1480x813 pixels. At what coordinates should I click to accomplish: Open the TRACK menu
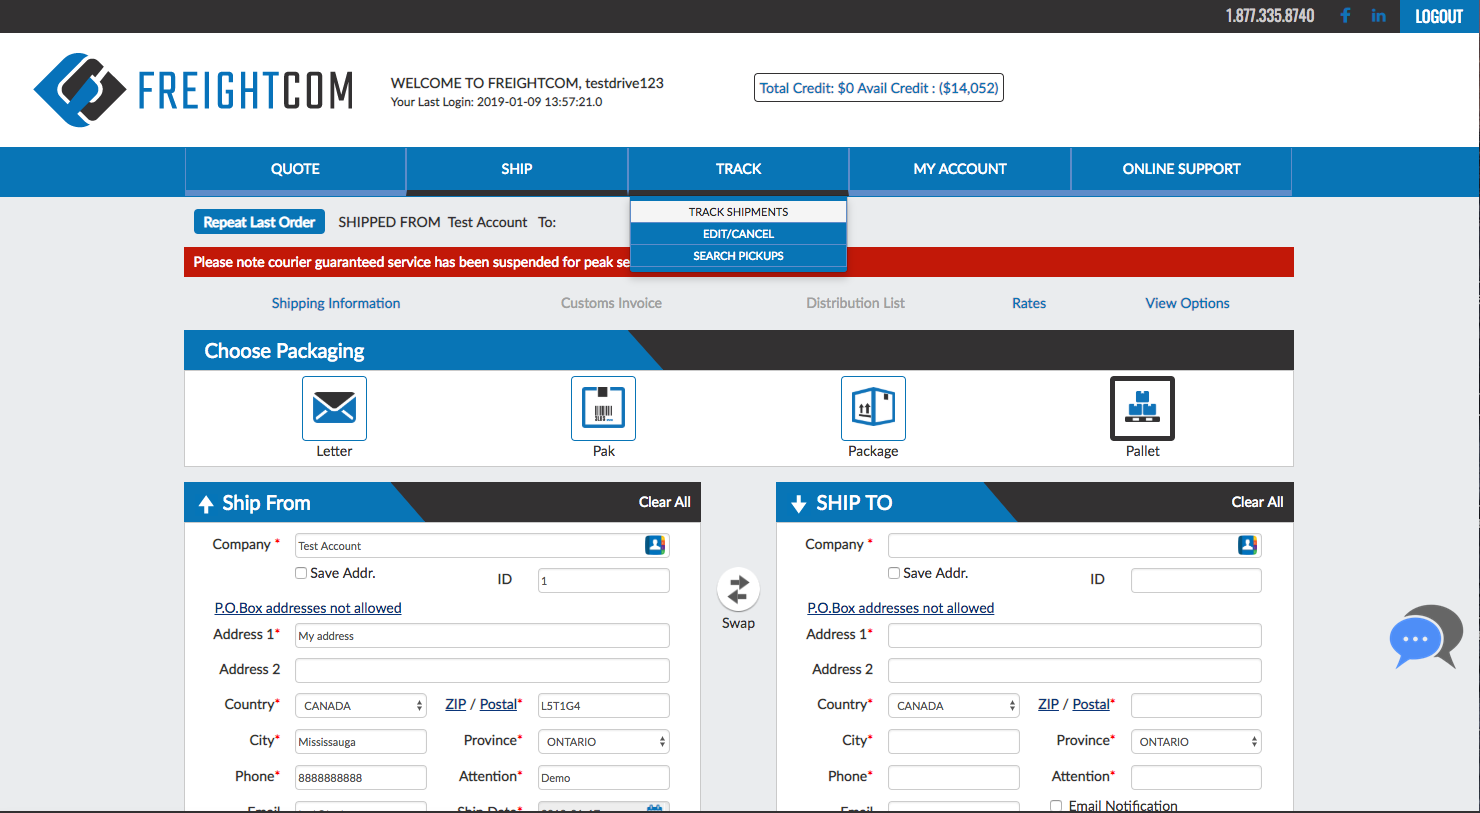coord(738,169)
